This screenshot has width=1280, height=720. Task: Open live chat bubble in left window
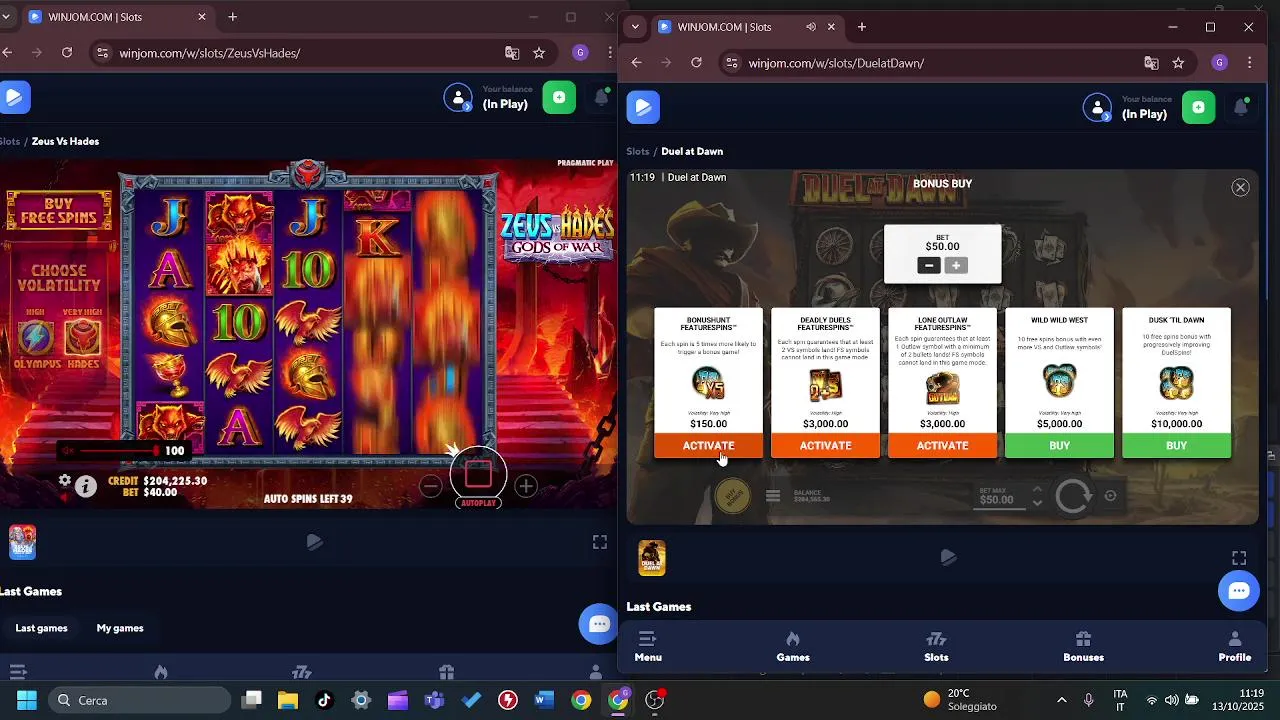[599, 625]
